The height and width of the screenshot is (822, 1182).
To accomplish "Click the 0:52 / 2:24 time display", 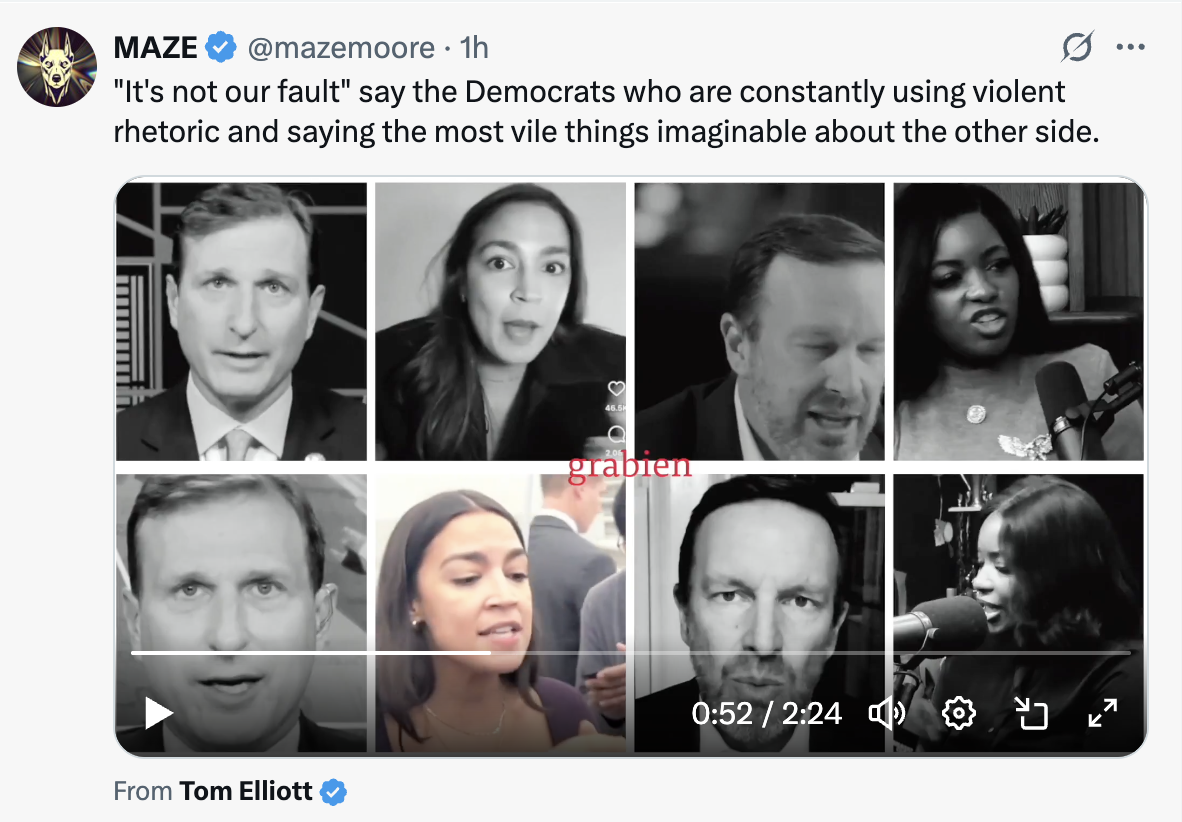I will (x=766, y=713).
